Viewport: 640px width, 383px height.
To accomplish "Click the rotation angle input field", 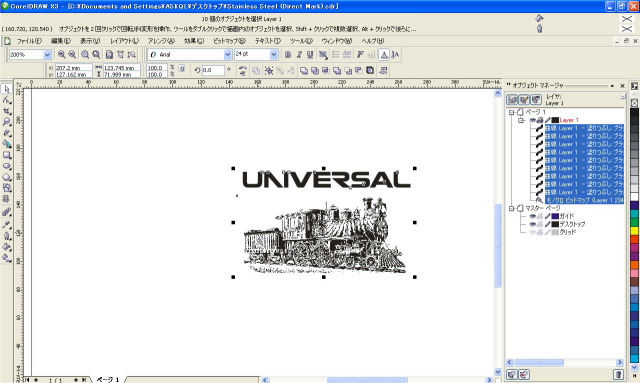I will click(x=213, y=70).
